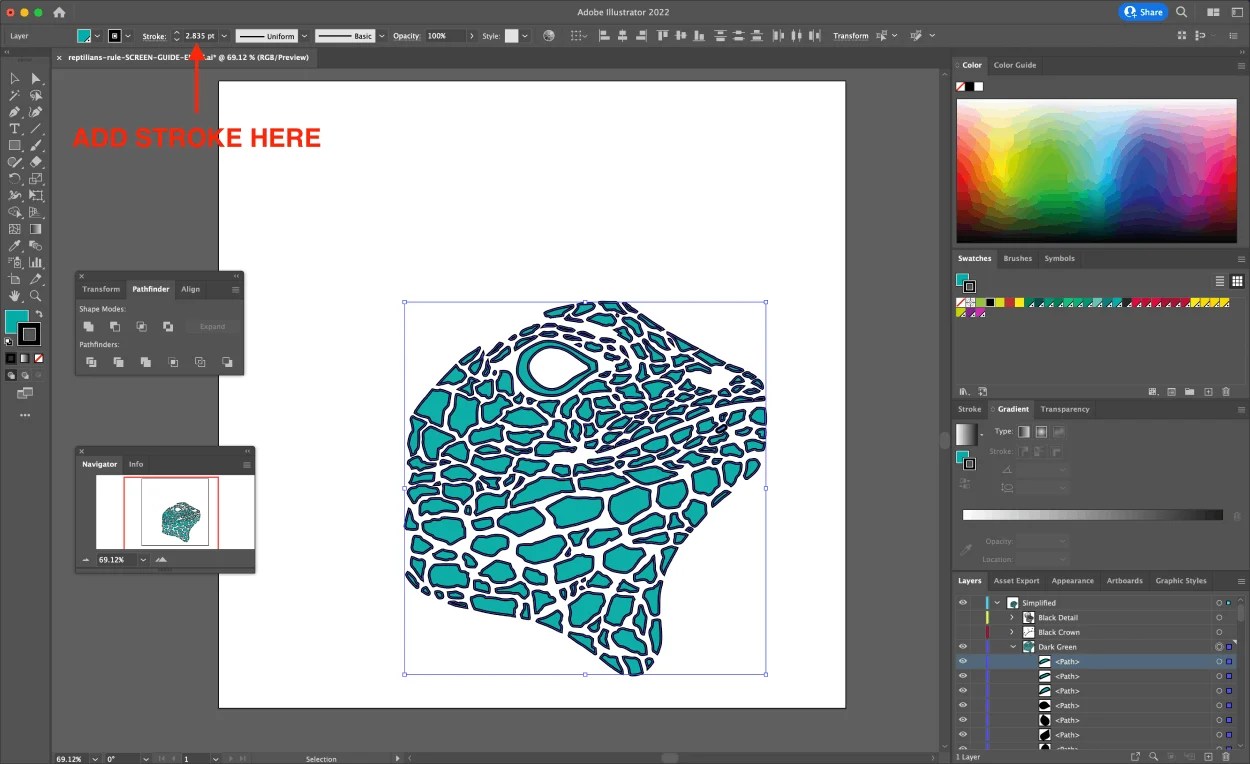The height and width of the screenshot is (764, 1250).
Task: Delete selection with trash icon in Layers panel
Action: point(1226,757)
